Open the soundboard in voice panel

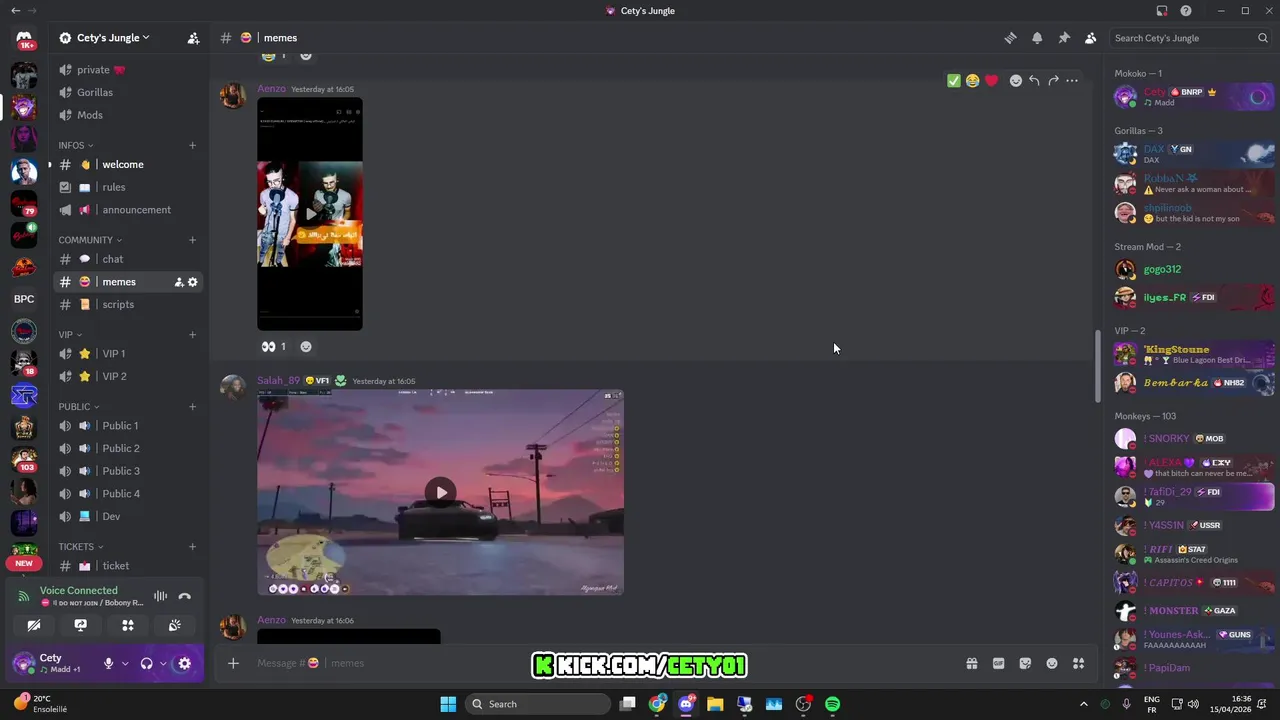[175, 625]
